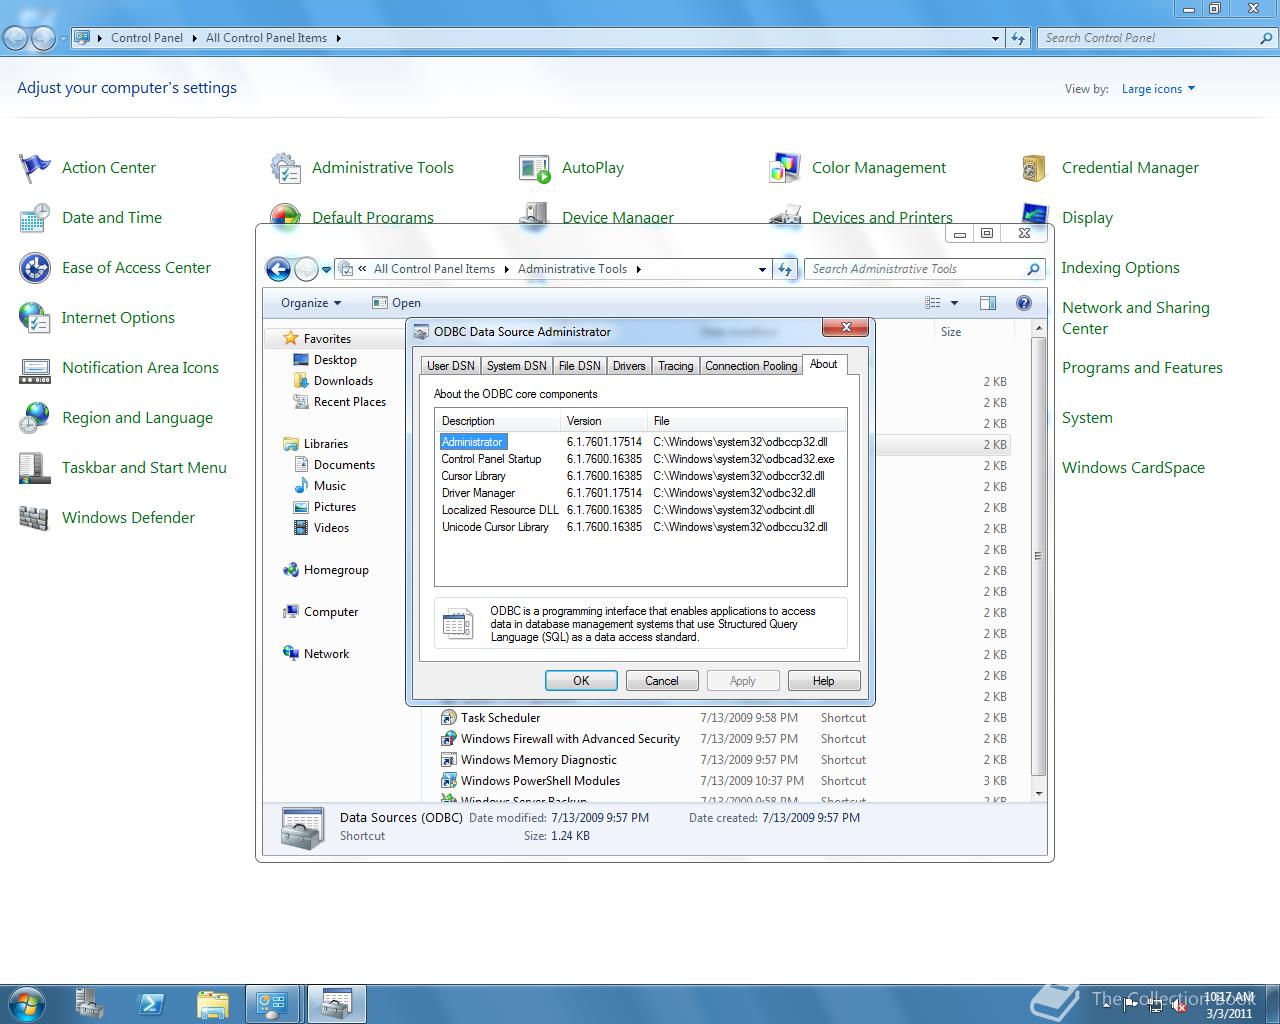Open Server Manager taskbar icon
This screenshot has height=1024, width=1280.
89,1004
